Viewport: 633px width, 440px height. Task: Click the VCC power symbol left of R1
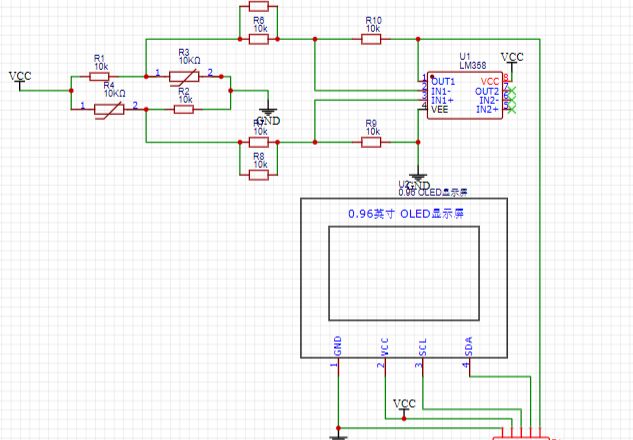(x=20, y=80)
